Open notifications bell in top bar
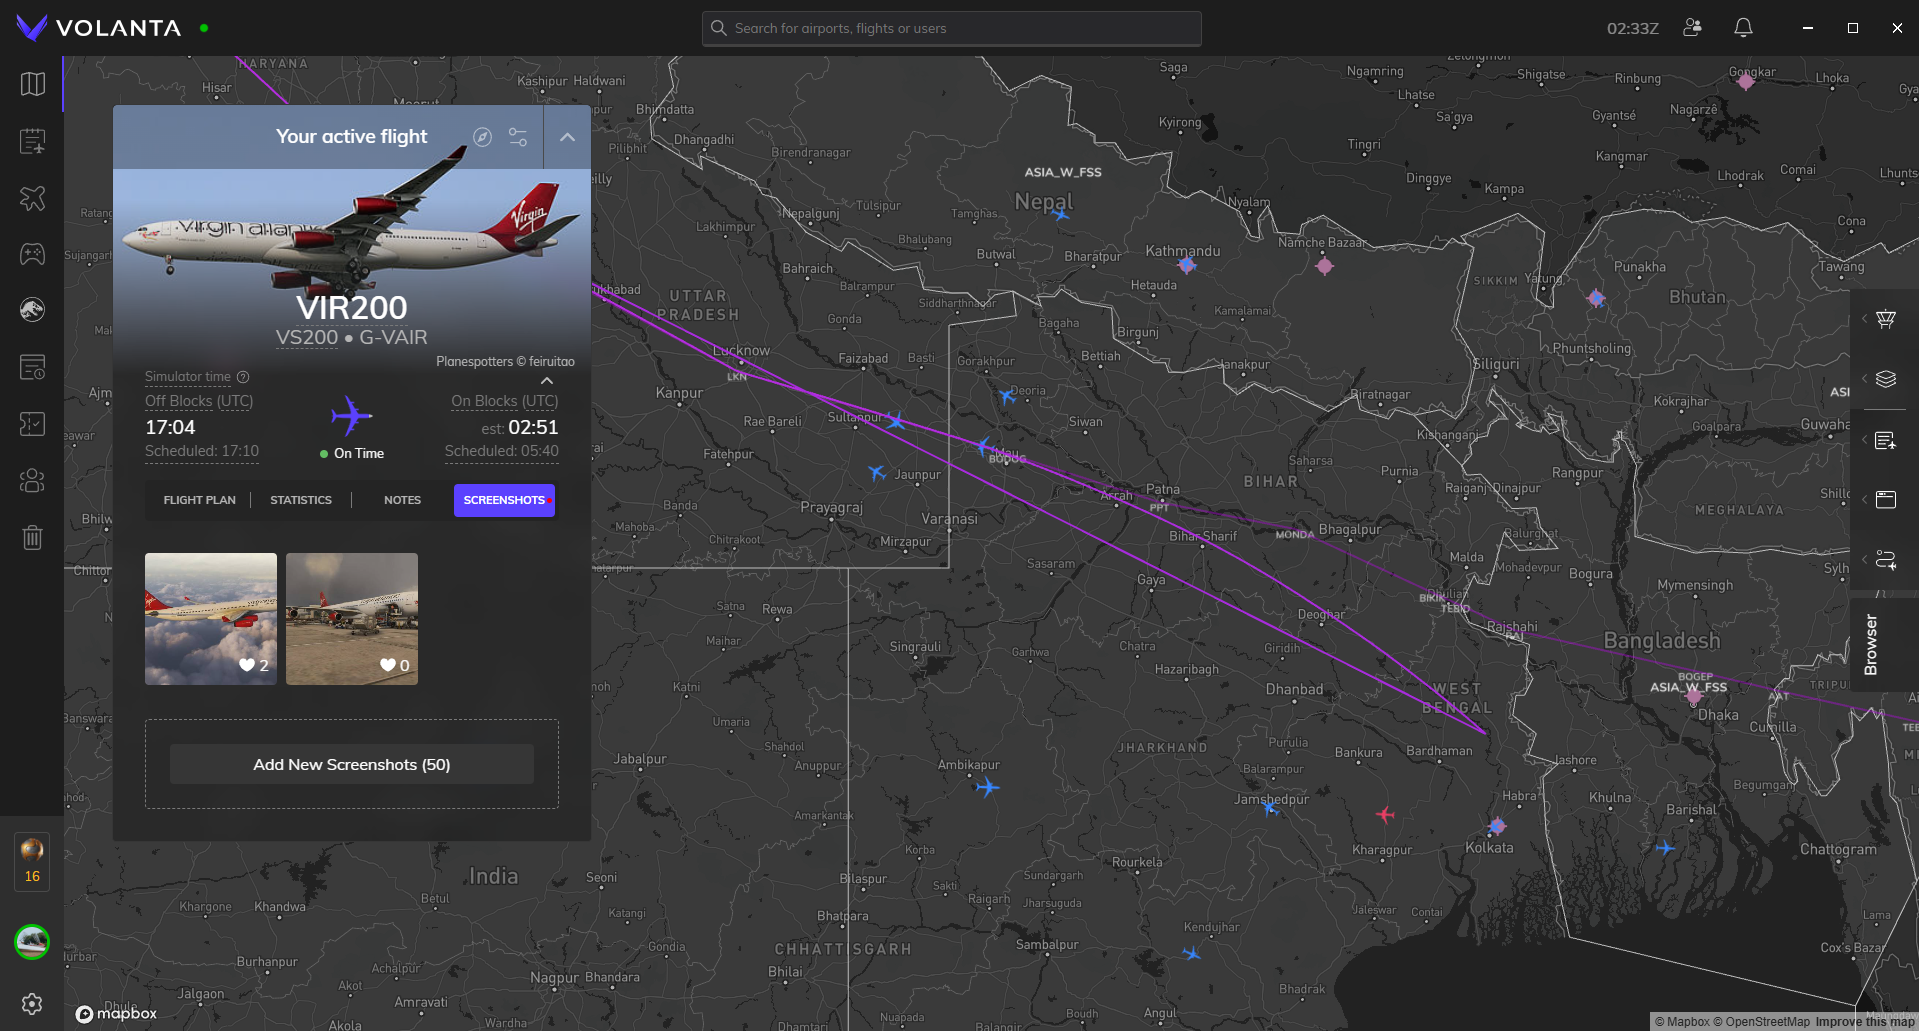 (1743, 28)
